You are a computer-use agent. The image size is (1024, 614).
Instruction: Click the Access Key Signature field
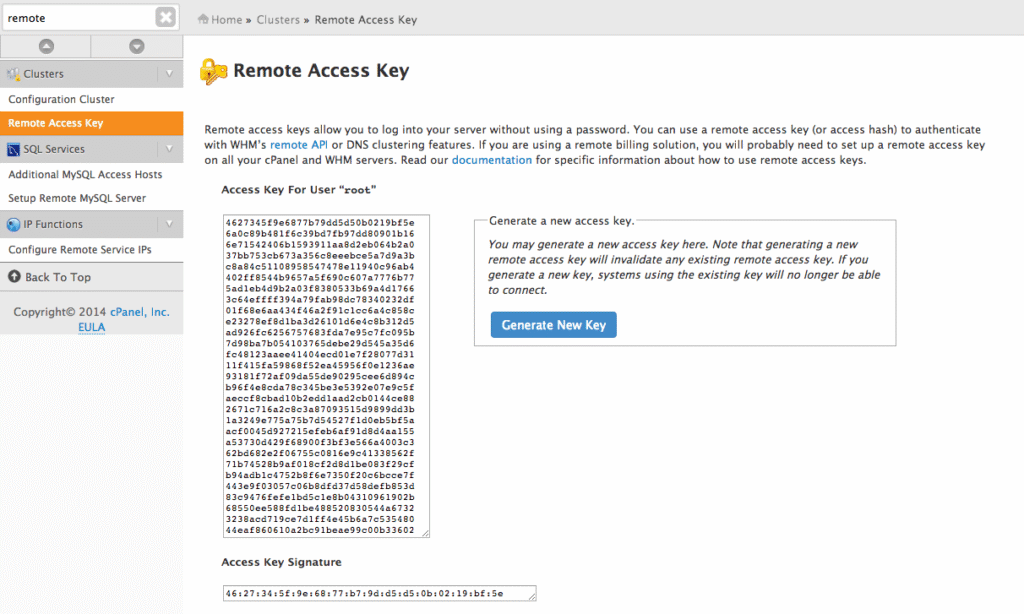click(379, 593)
